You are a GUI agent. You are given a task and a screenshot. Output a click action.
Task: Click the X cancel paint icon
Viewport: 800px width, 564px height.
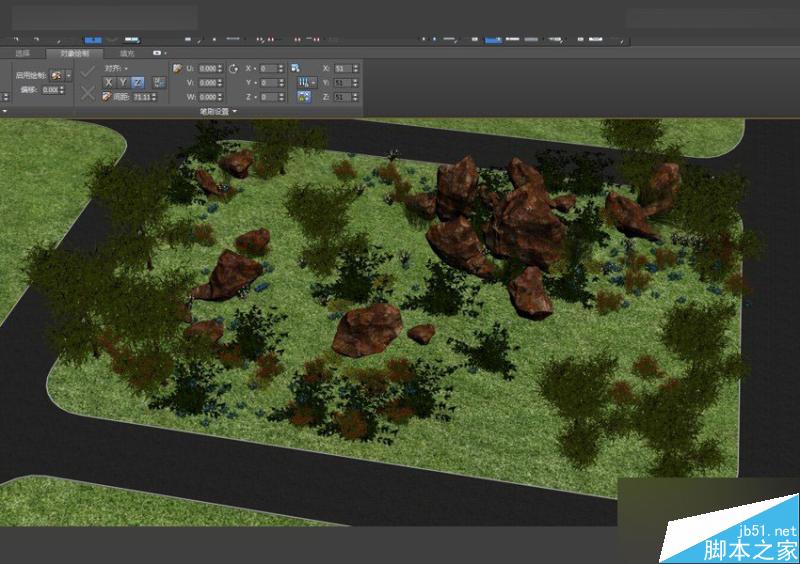88,94
